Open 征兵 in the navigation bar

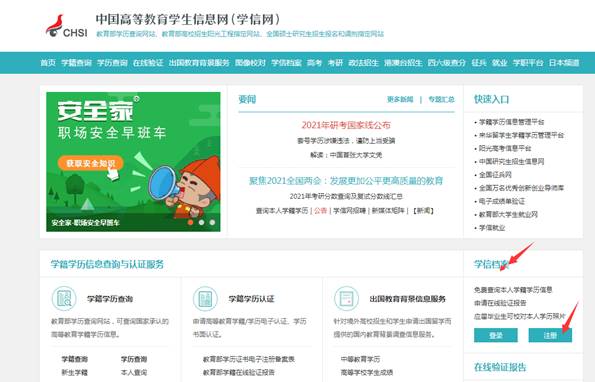pyautogui.click(x=479, y=63)
